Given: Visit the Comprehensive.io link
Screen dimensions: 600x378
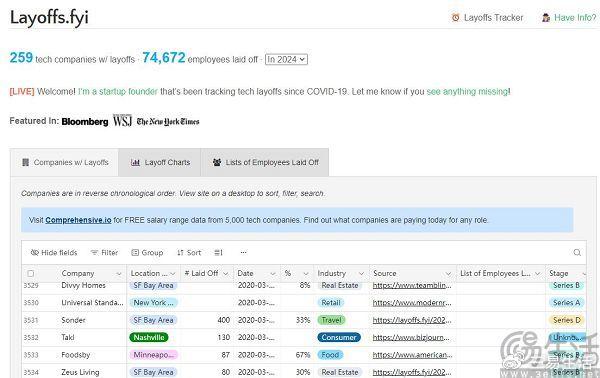Looking at the screenshot, I should pos(78,220).
